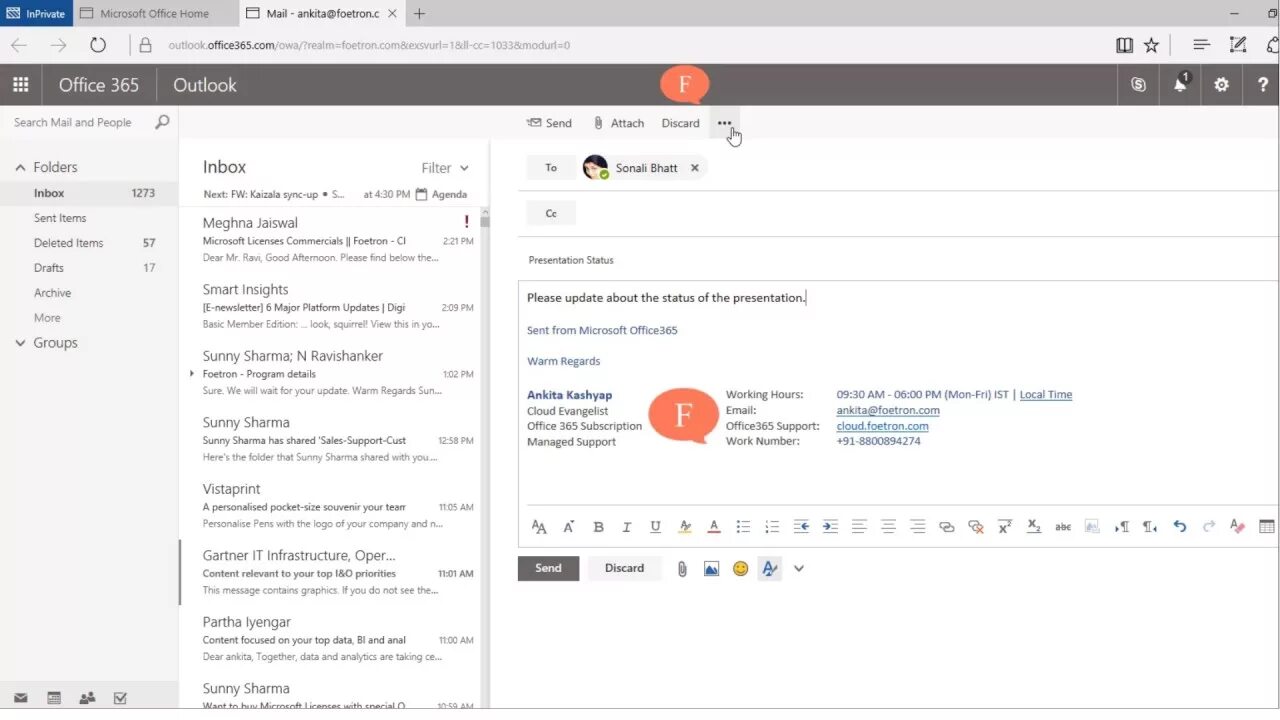1280x720 pixels.
Task: Apply superscript formatting
Action: click(x=1005, y=527)
